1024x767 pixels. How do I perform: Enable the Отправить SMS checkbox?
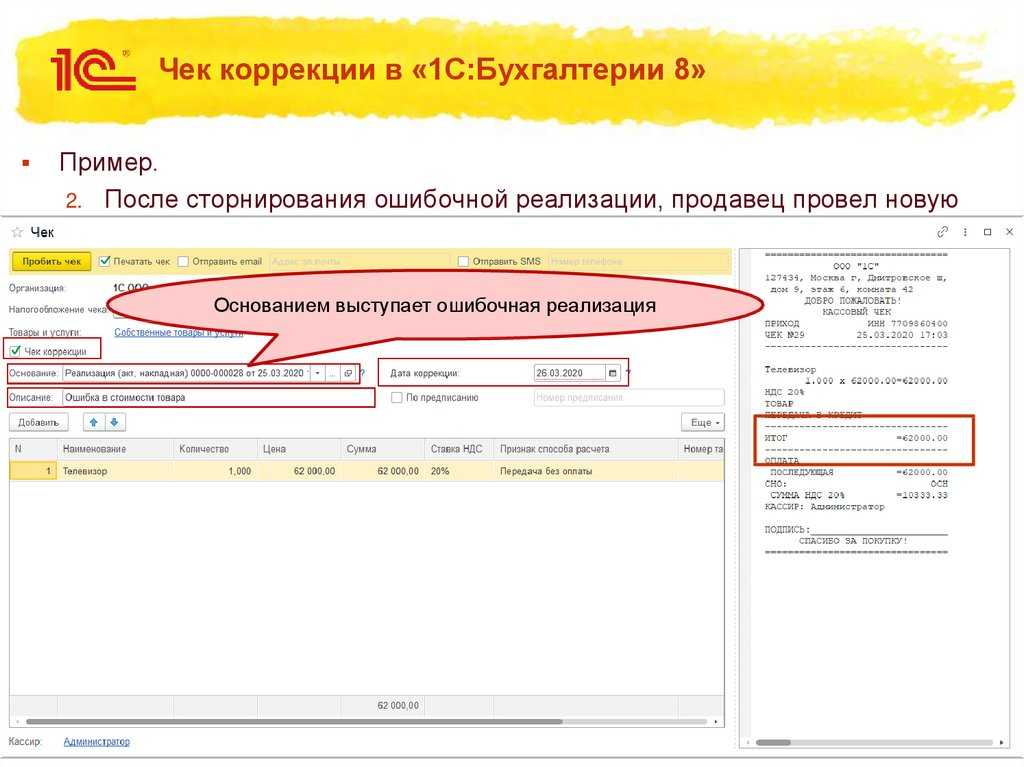click(463, 261)
